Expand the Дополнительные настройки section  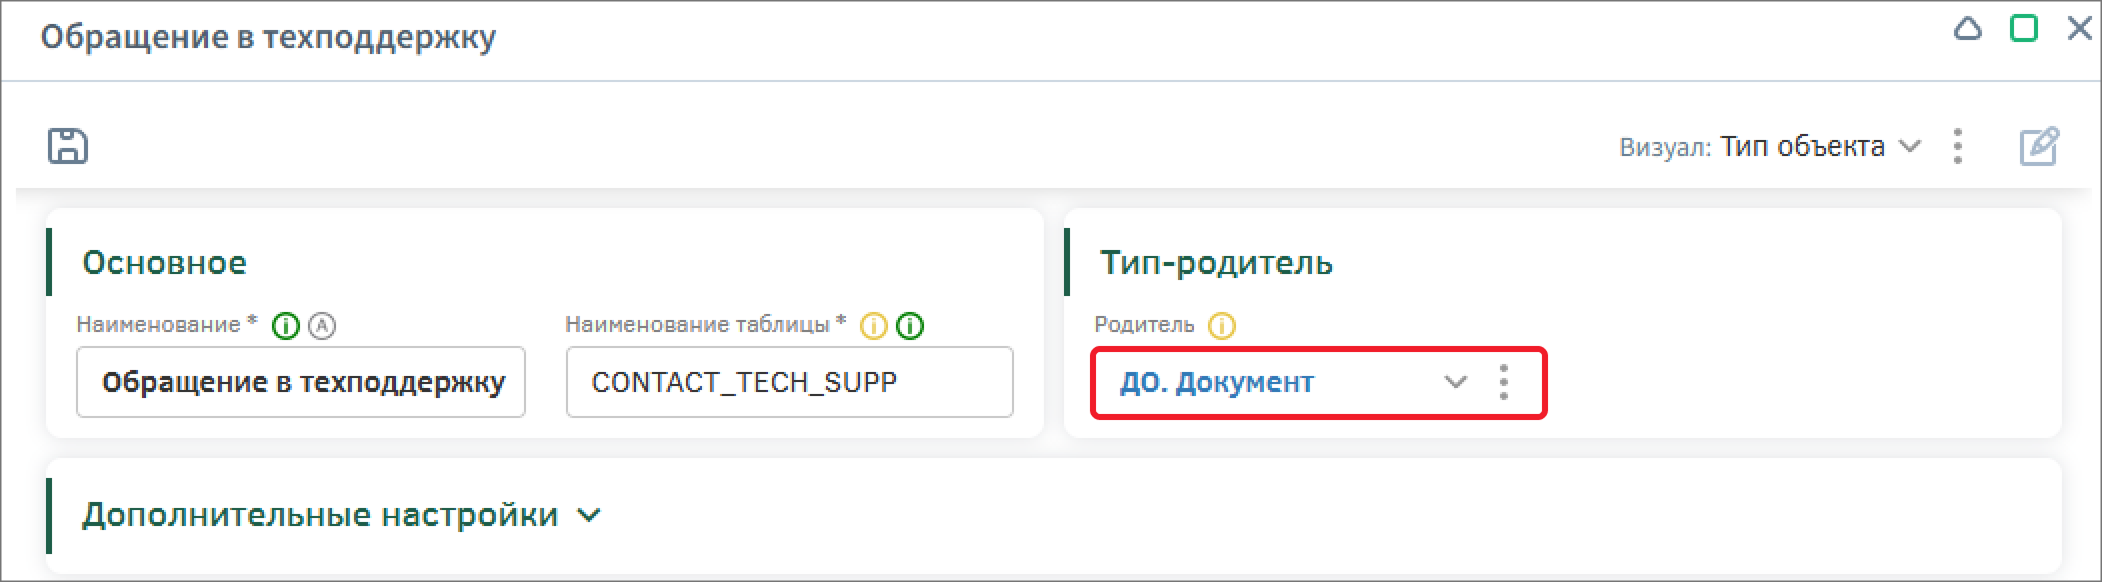pyautogui.click(x=341, y=515)
